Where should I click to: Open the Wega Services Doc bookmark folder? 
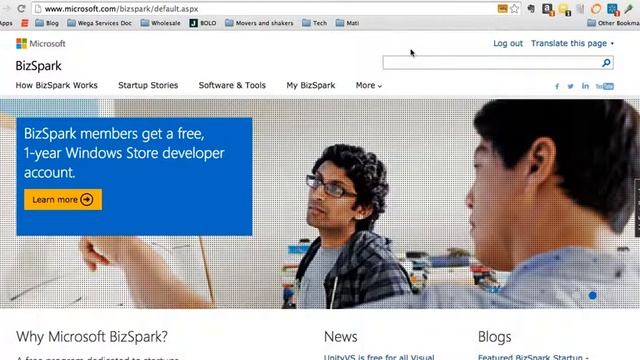coord(100,23)
